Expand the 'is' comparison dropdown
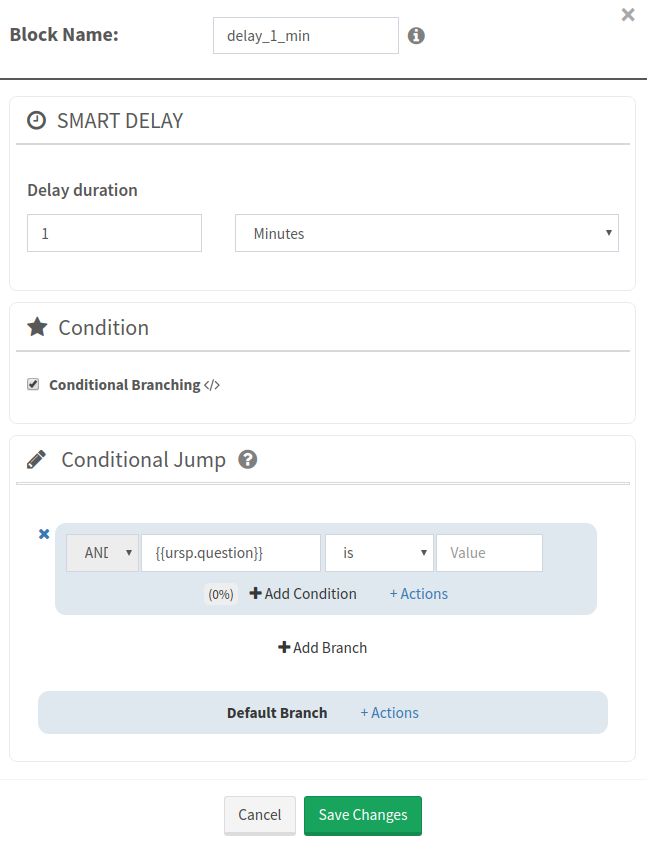This screenshot has height=845, width=647. 379,553
